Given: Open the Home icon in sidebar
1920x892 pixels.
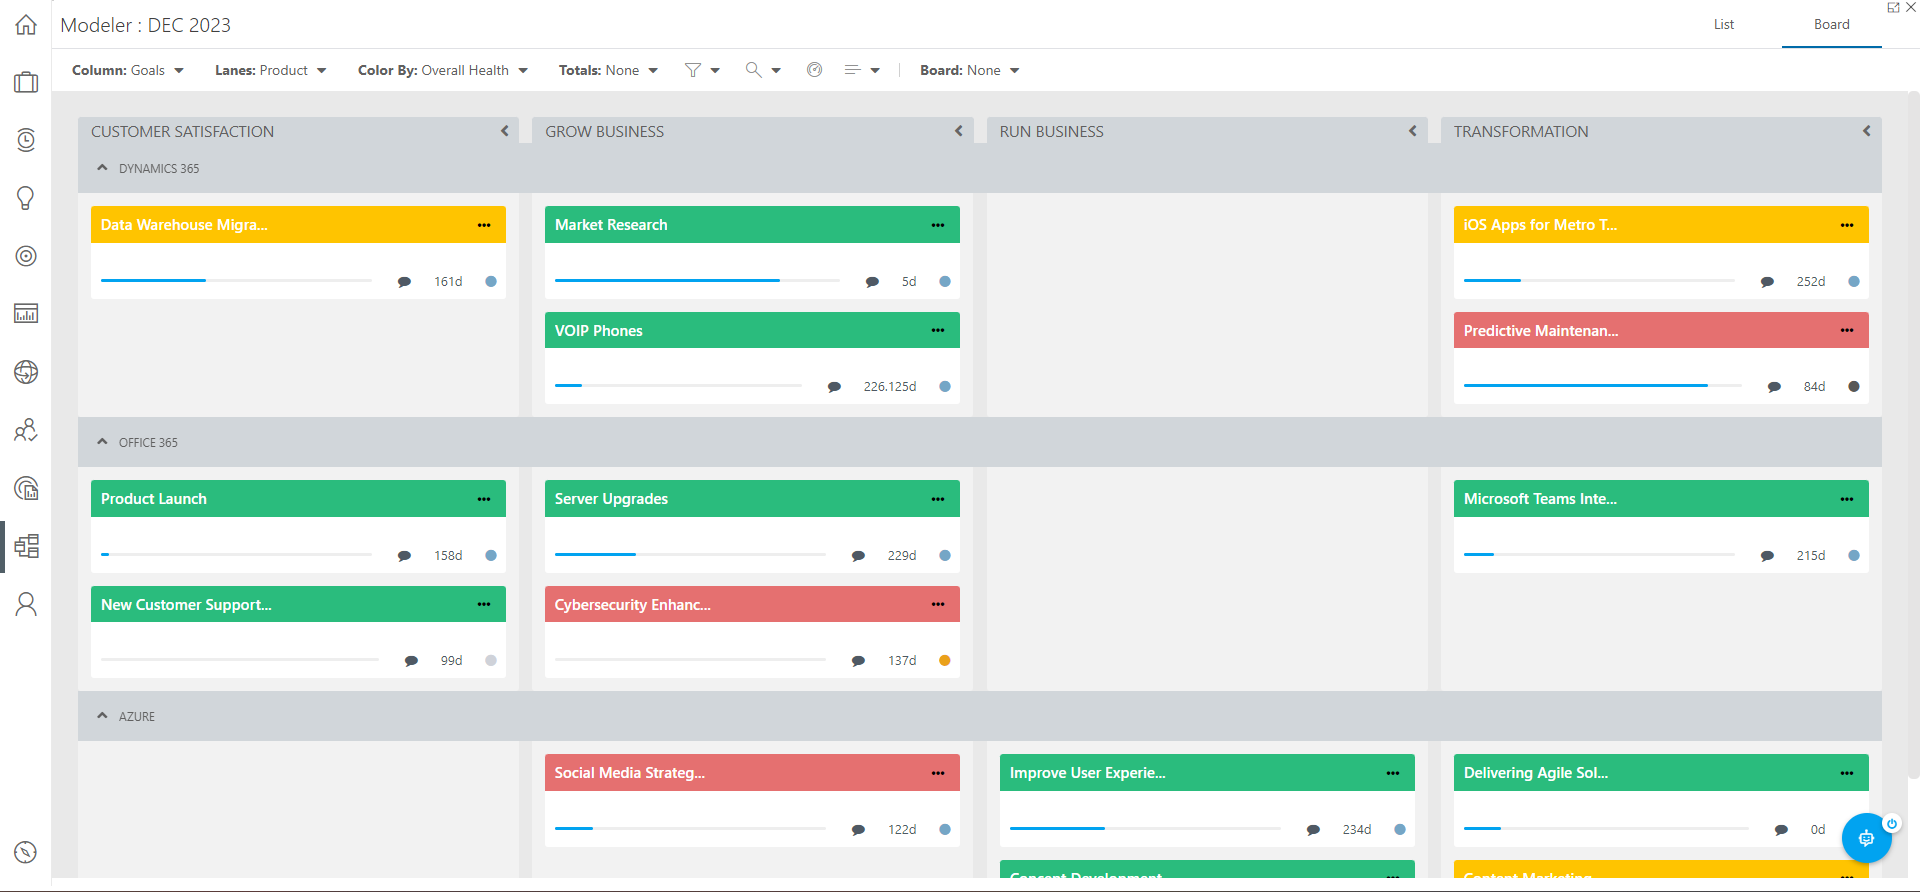Looking at the screenshot, I should click(26, 25).
